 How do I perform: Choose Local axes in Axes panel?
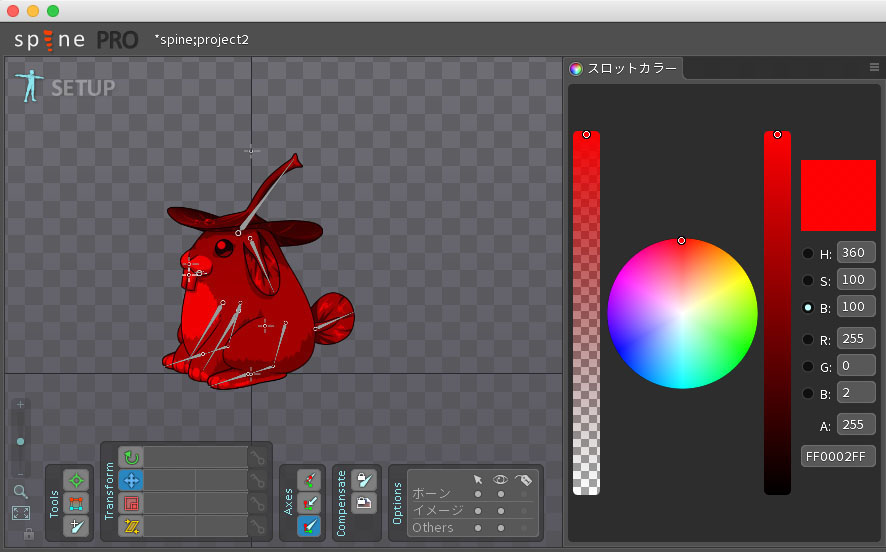(x=309, y=480)
